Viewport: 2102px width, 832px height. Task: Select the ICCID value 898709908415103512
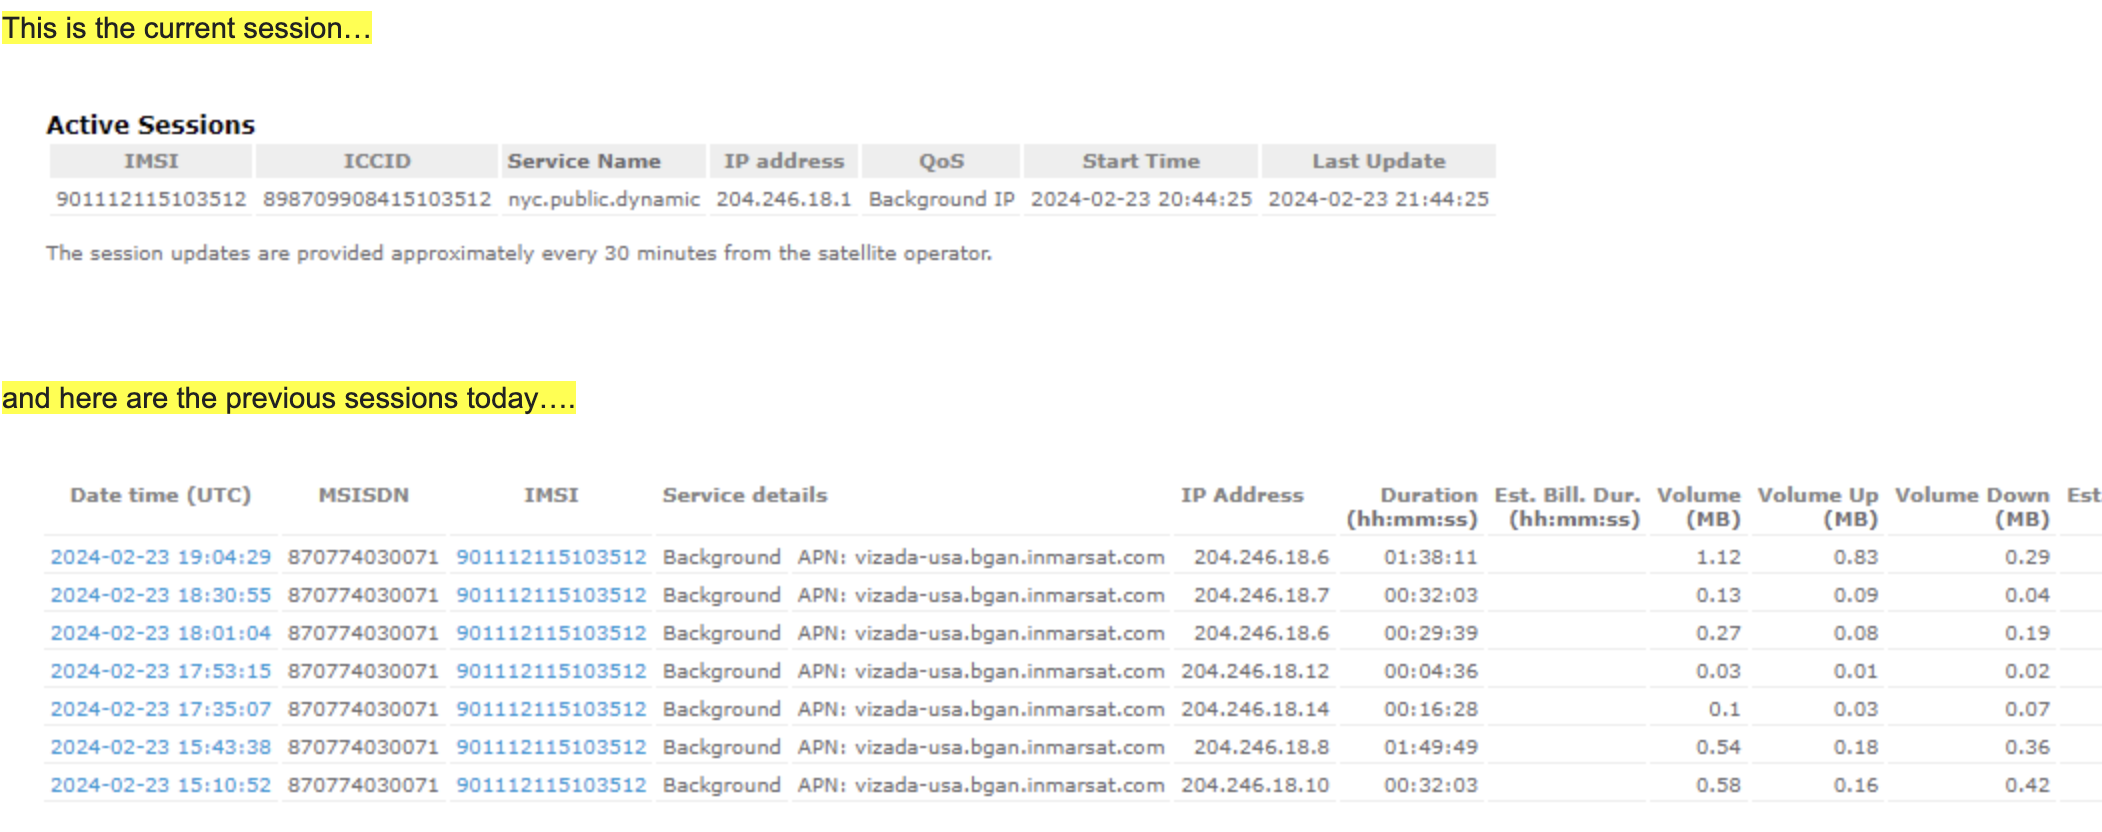click(x=377, y=199)
